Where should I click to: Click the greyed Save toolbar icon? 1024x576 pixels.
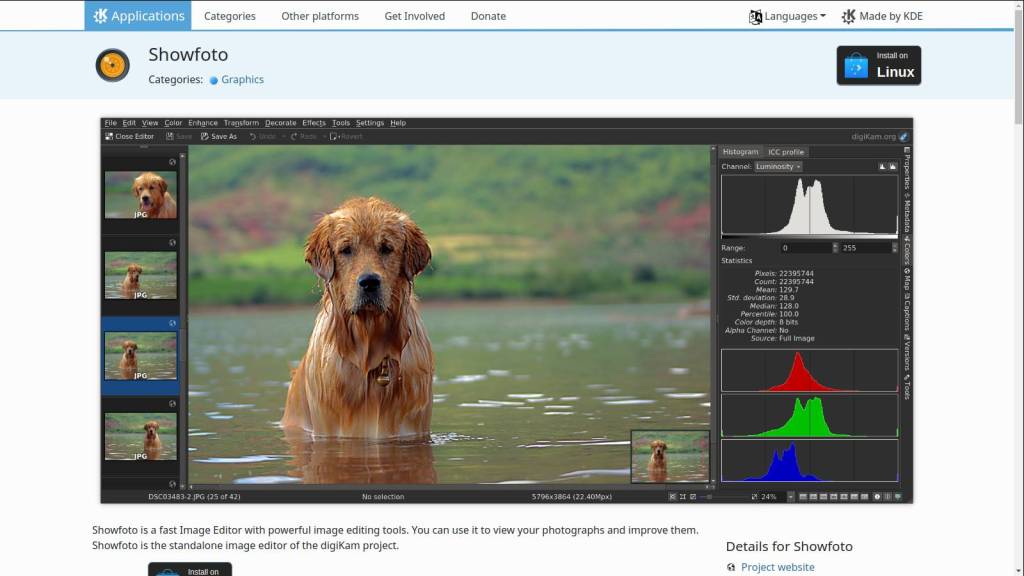coord(170,136)
